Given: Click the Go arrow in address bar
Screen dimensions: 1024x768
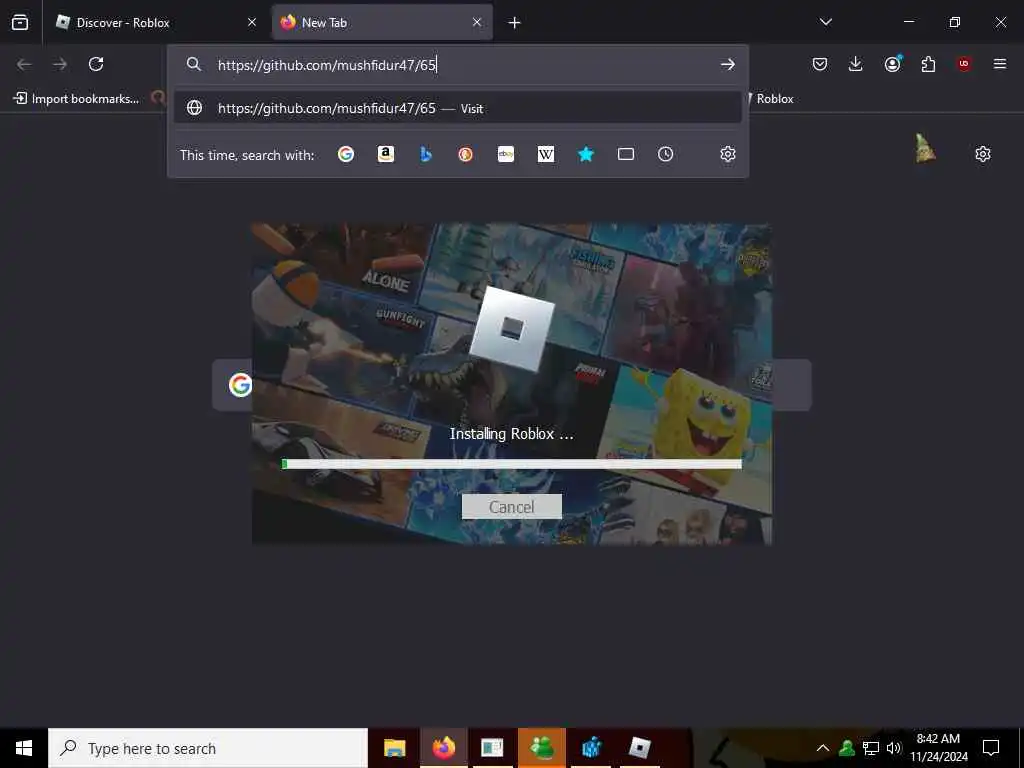Looking at the screenshot, I should 728,65.
